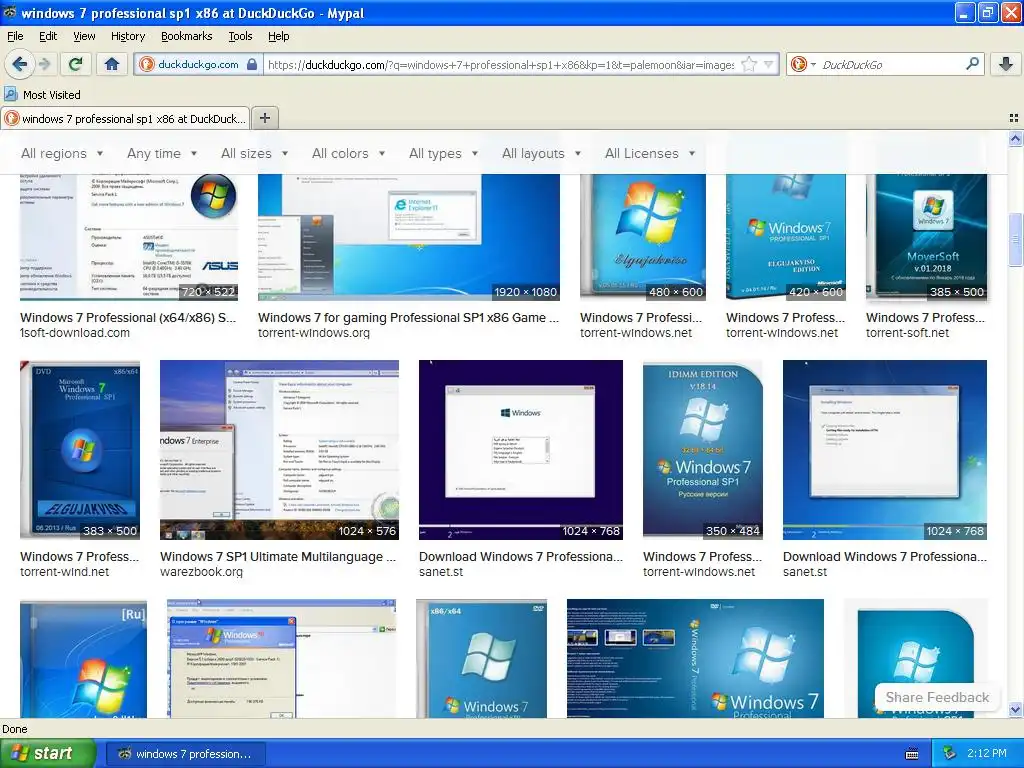Open the View menu

coord(84,37)
